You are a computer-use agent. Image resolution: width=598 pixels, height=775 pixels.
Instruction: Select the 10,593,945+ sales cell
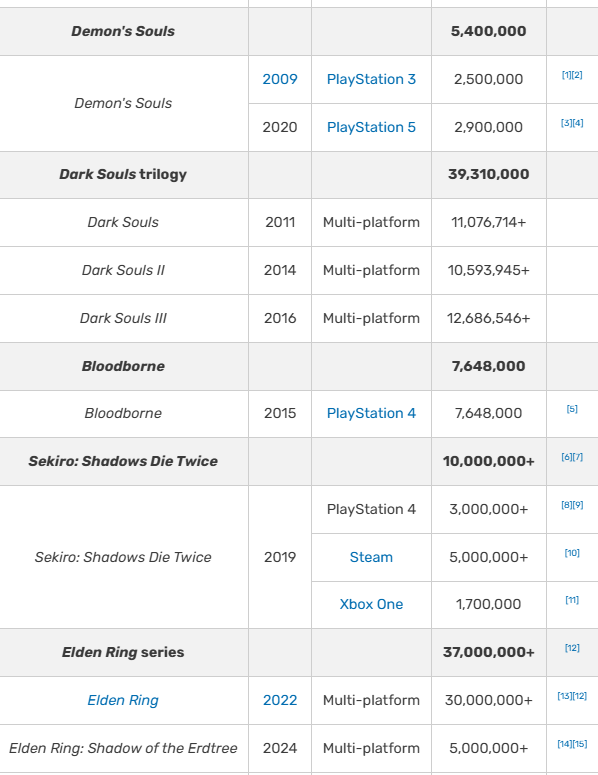(x=488, y=270)
